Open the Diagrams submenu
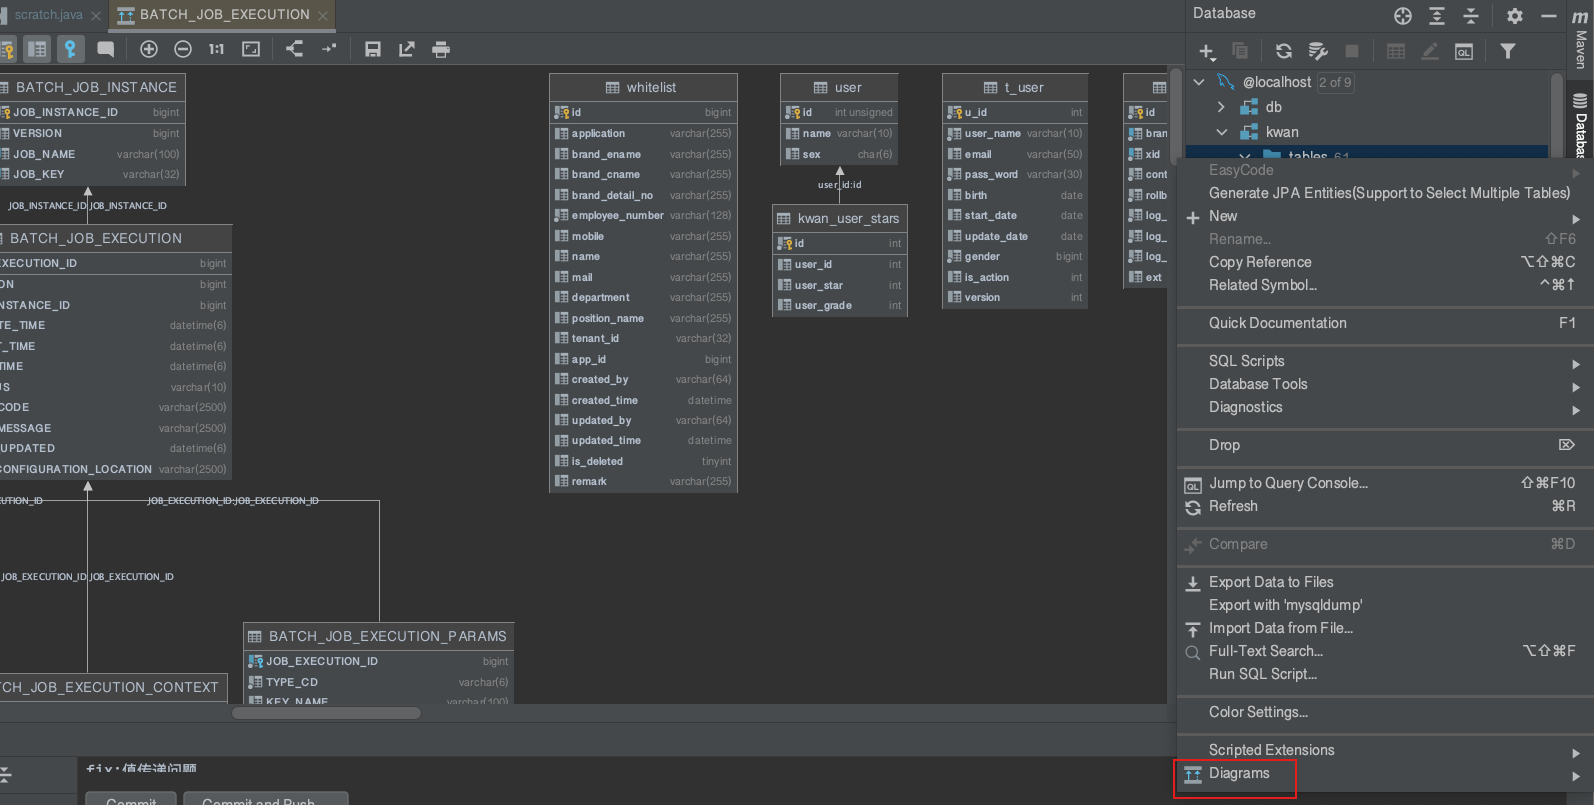 pos(1385,773)
